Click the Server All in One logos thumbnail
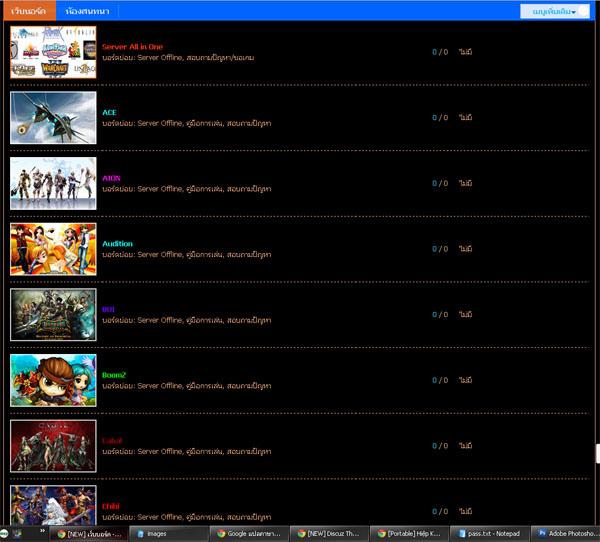 click(x=53, y=52)
